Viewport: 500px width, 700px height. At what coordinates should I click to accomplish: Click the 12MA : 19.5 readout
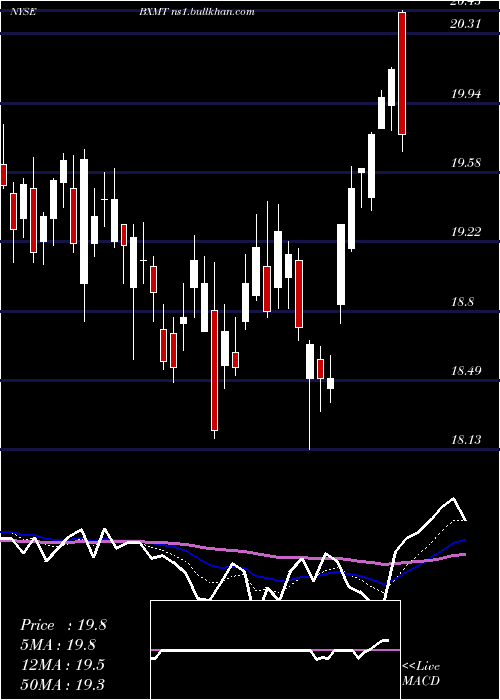(62, 665)
